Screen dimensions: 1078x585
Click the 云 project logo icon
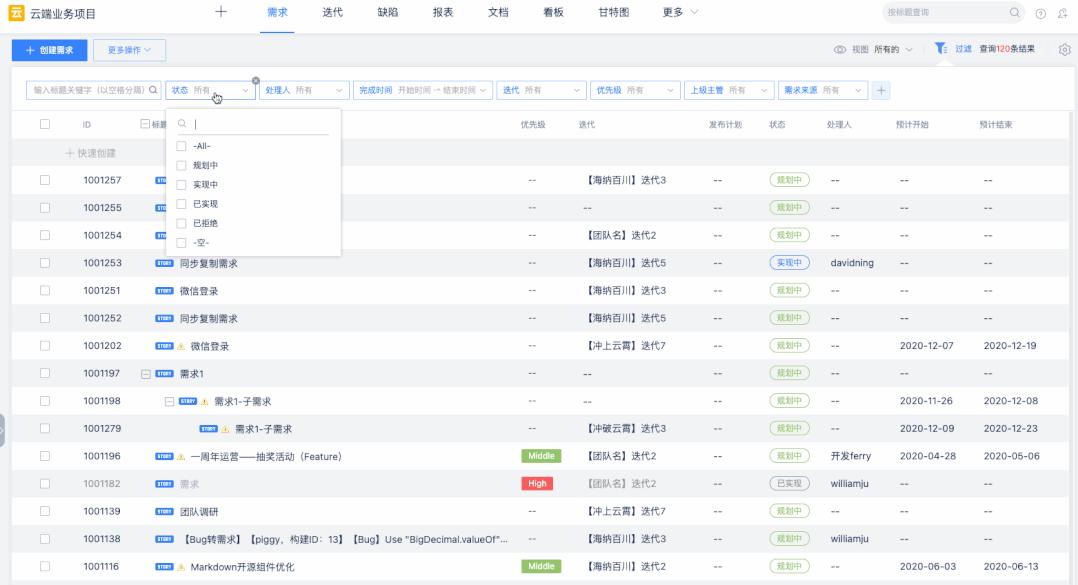click(x=16, y=13)
